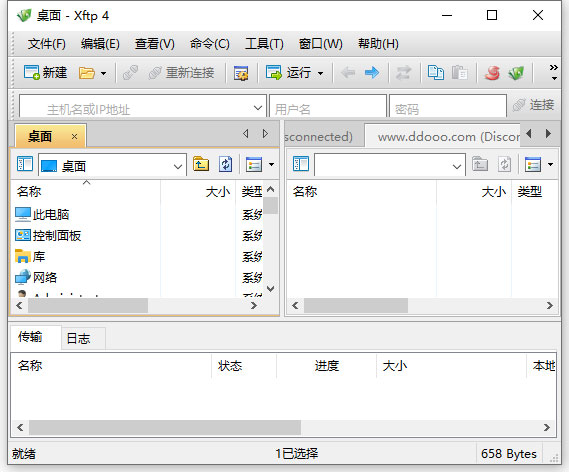
Task: Click local tab scroll left arrow
Action: (246, 134)
